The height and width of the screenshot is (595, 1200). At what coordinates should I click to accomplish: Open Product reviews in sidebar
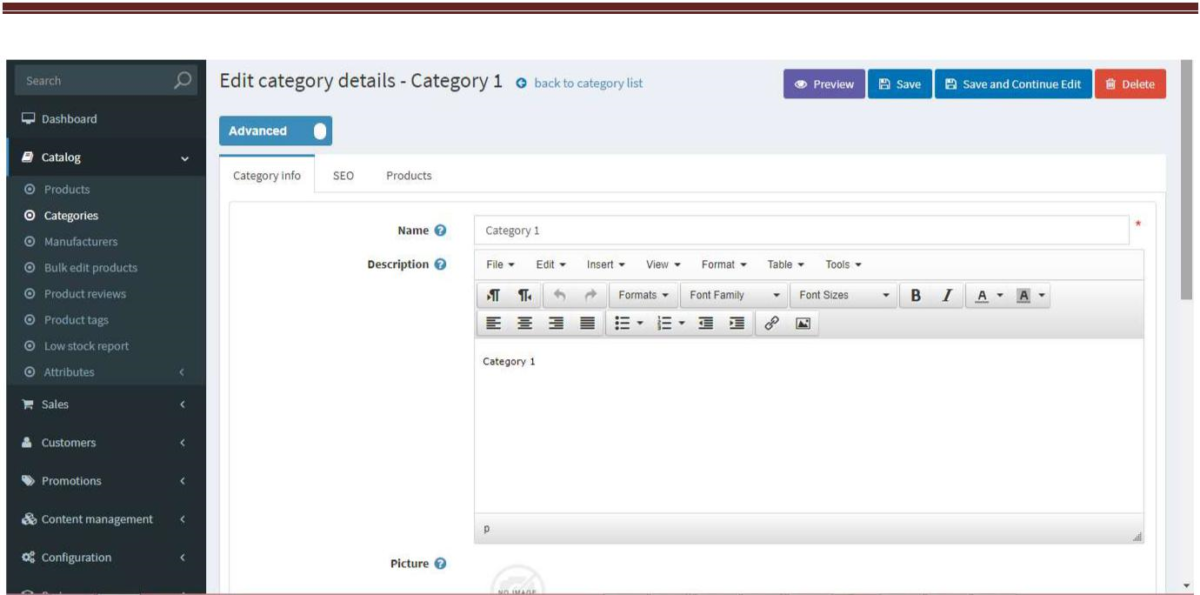(x=85, y=293)
